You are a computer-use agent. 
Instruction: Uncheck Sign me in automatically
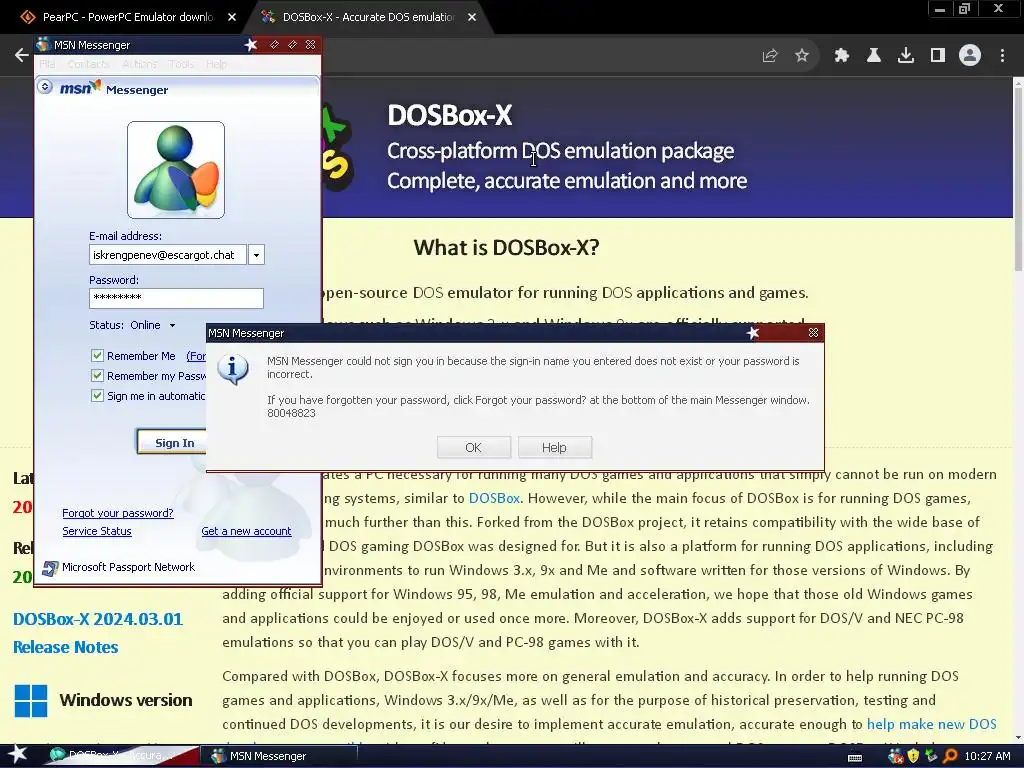click(x=97, y=396)
